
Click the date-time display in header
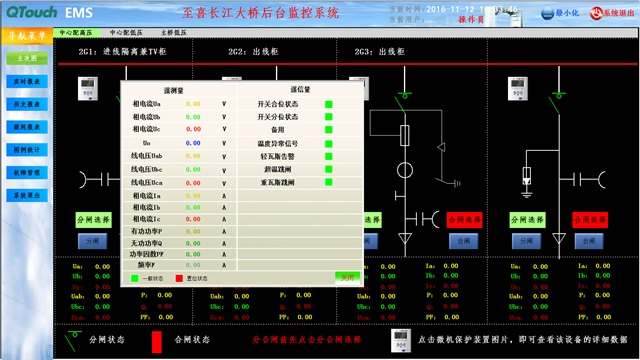click(472, 9)
